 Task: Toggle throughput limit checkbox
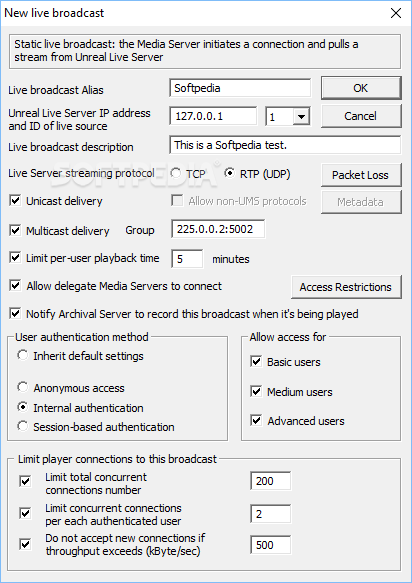point(25,545)
